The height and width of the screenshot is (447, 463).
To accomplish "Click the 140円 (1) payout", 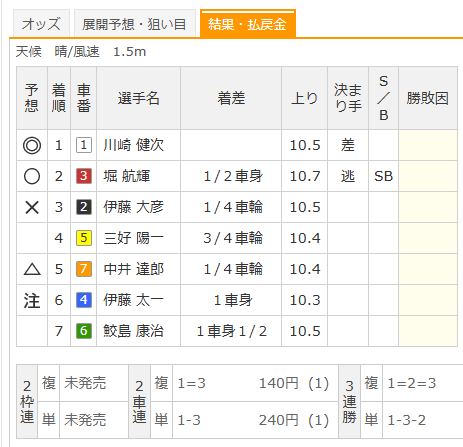I will pos(294,383).
